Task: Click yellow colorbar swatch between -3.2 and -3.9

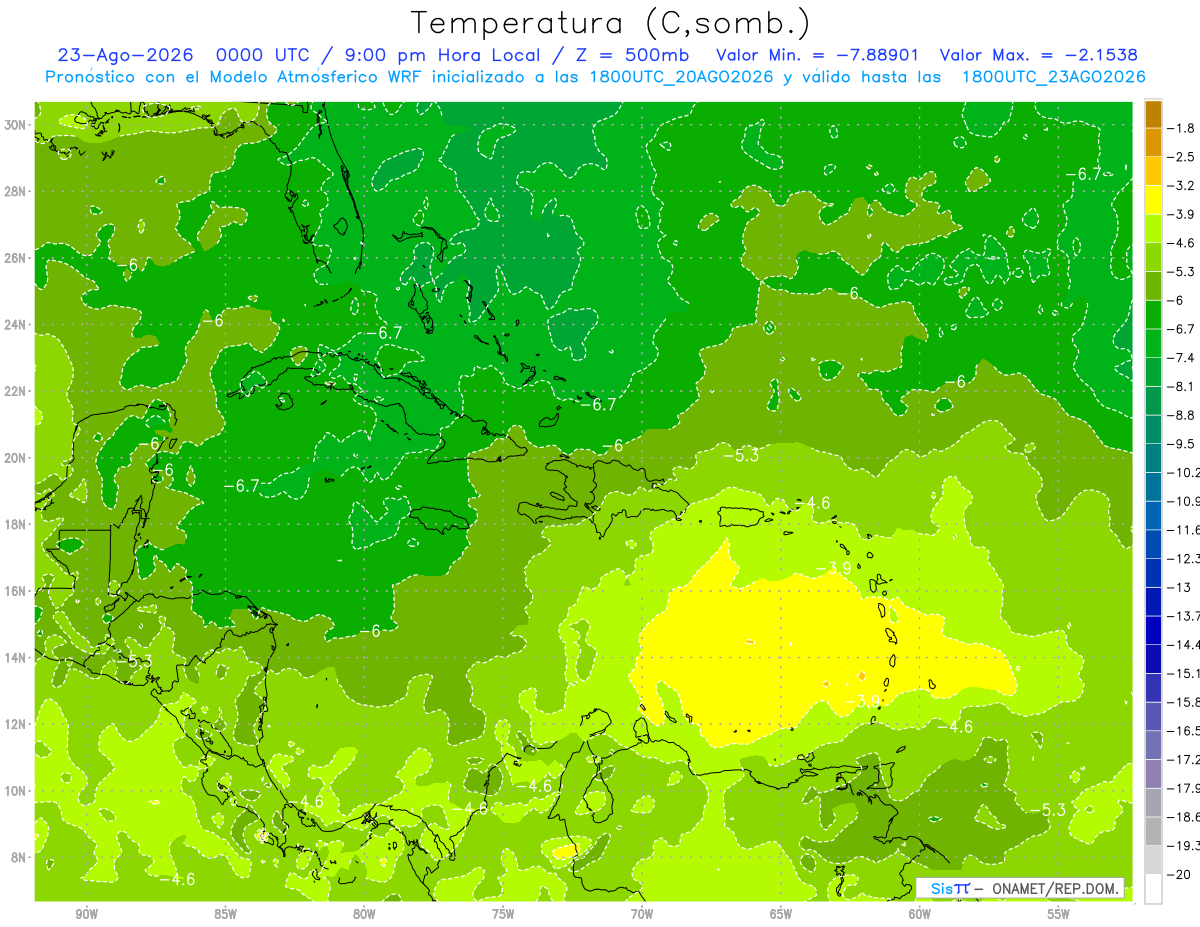Action: pos(1153,199)
